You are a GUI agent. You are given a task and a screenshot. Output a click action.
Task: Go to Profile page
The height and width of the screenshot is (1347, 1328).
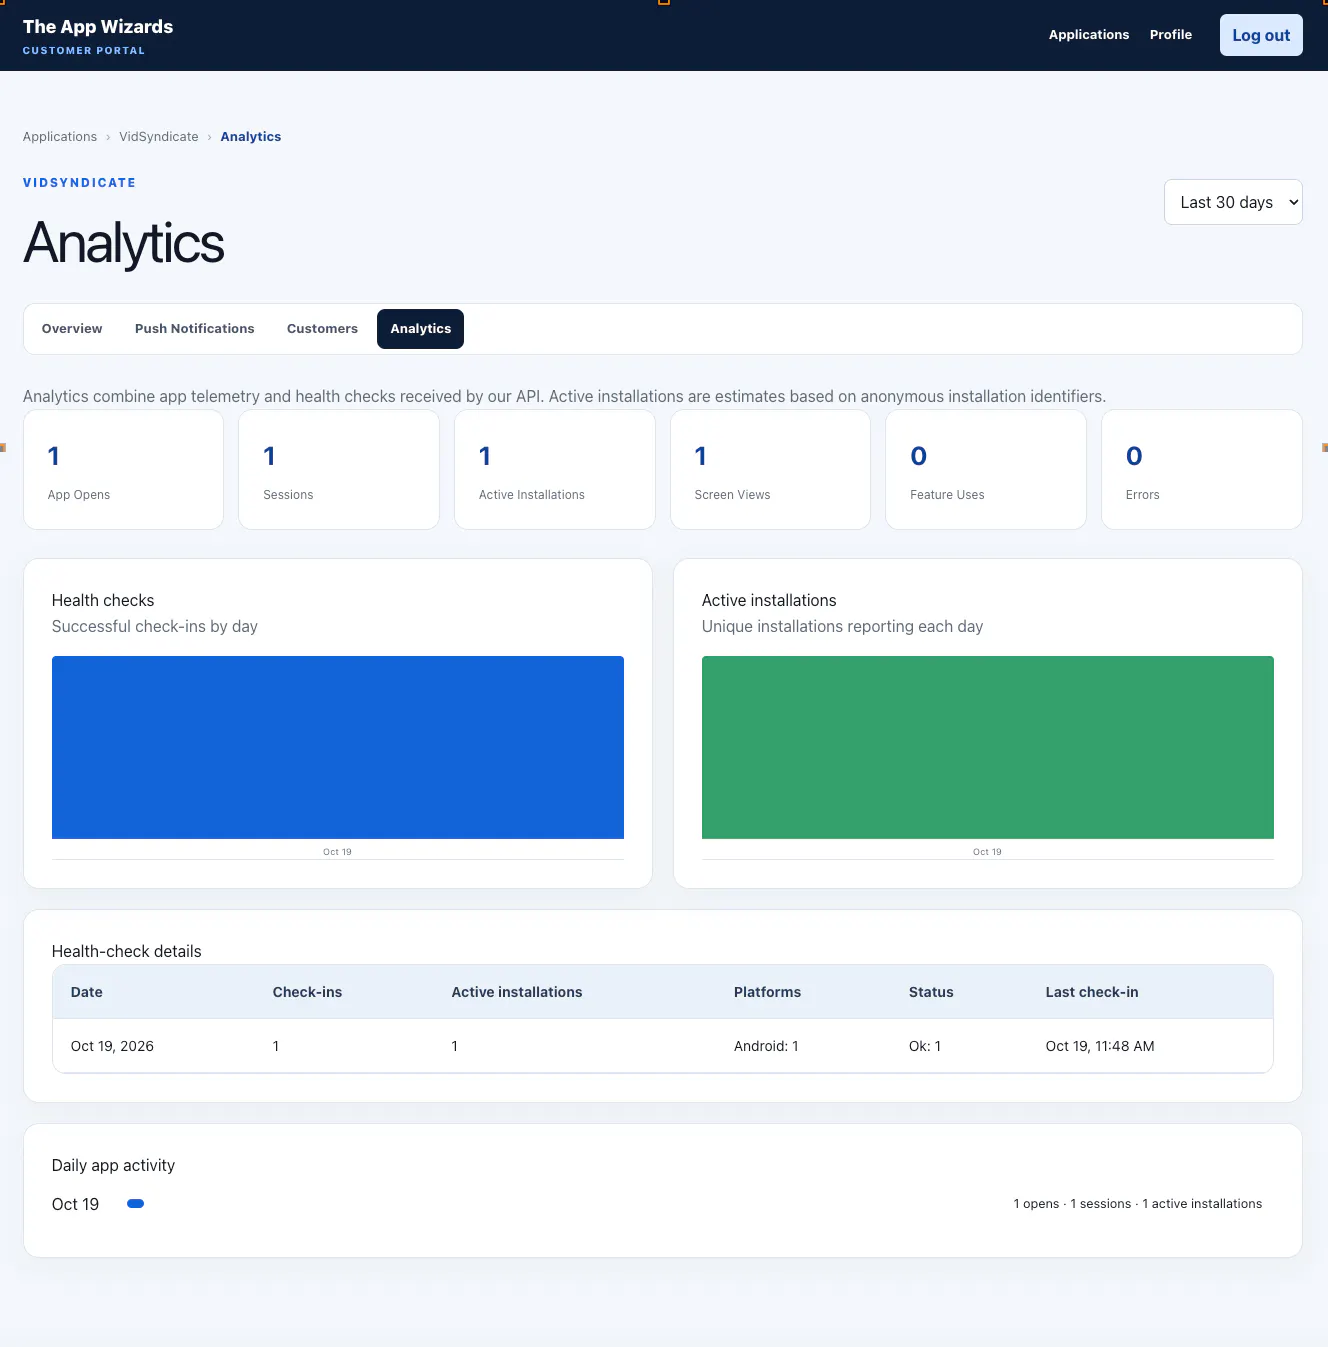pos(1170,35)
